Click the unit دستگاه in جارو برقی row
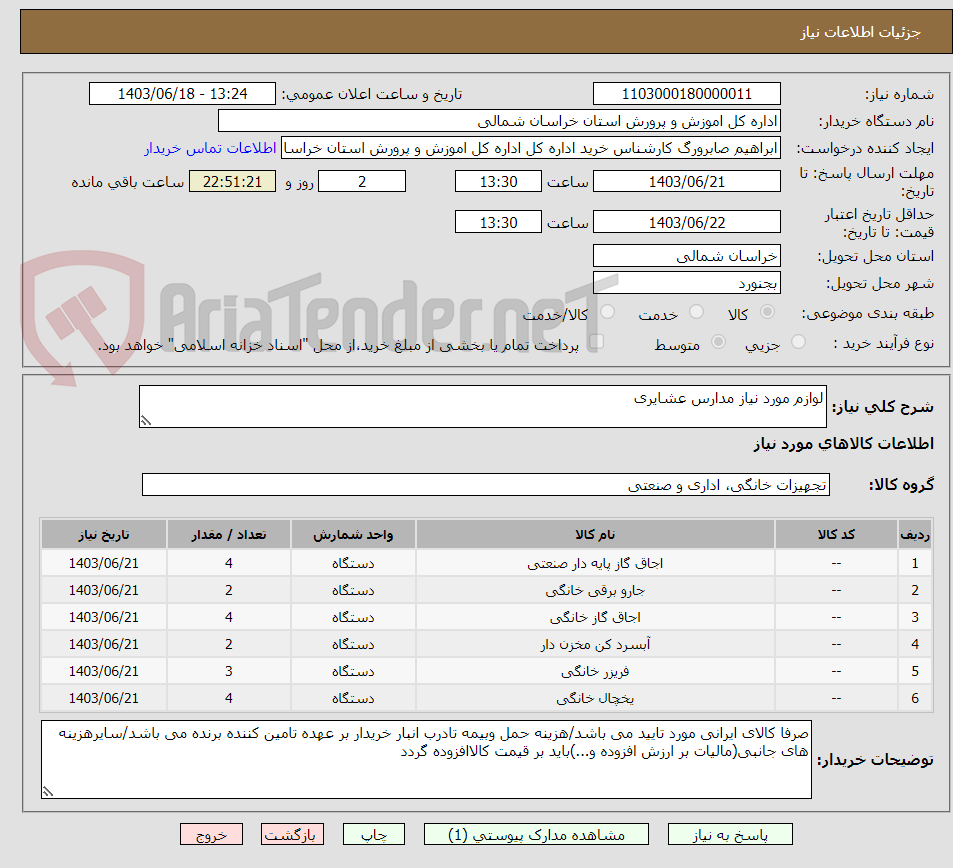953x868 pixels. tap(353, 590)
